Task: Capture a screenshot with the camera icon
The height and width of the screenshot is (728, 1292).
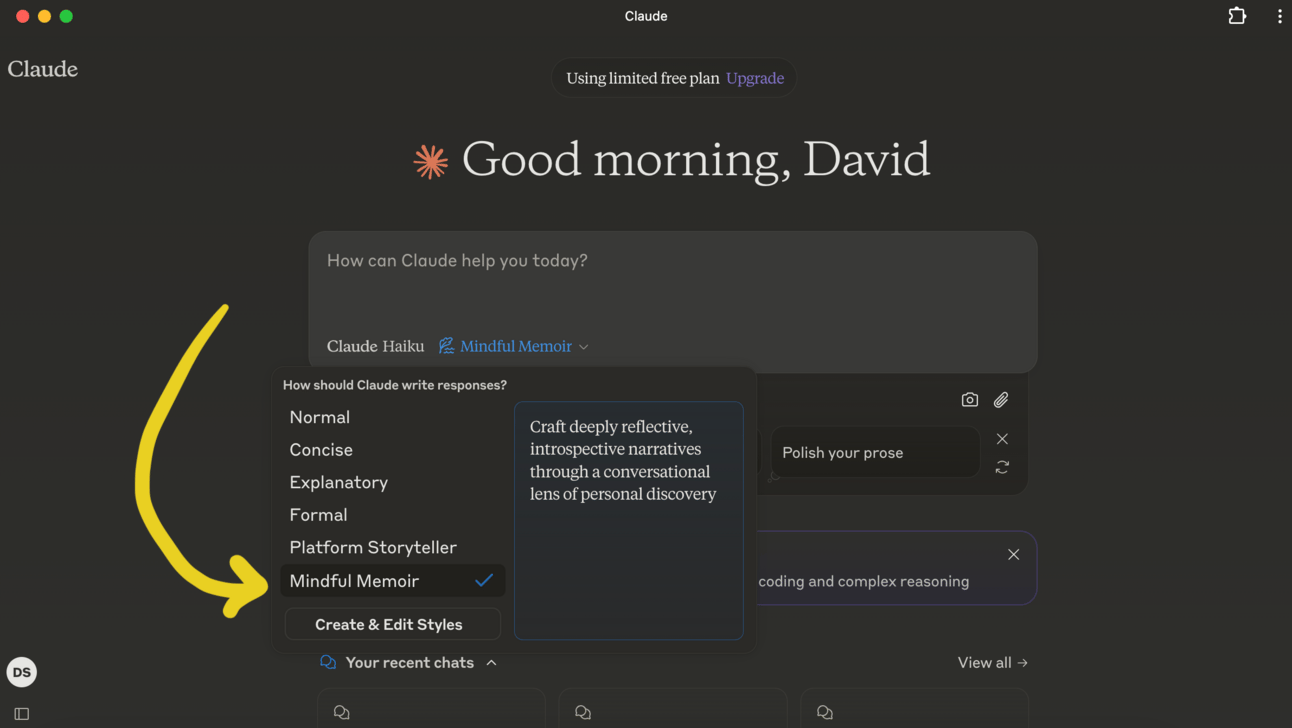Action: pos(969,400)
